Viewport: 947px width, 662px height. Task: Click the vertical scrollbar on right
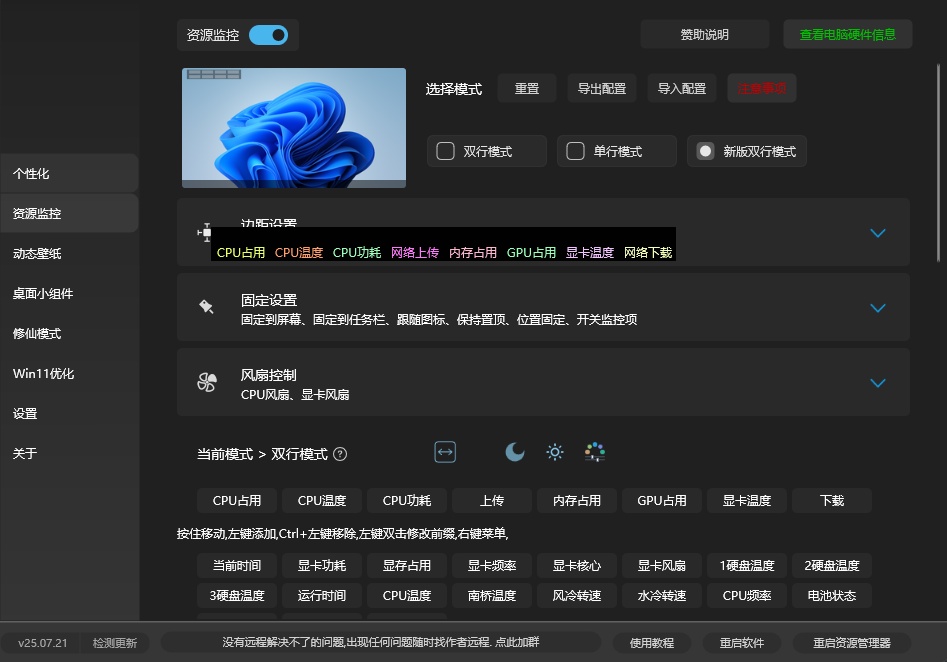938,163
